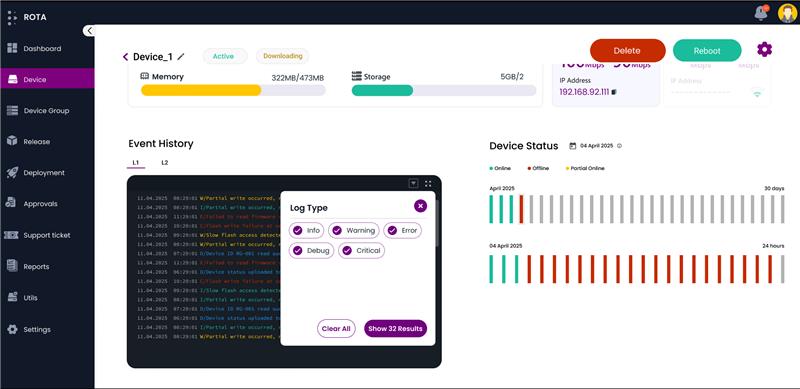The width and height of the screenshot is (800, 389).
Task: Select the Device sidebar item
Action: pos(47,79)
